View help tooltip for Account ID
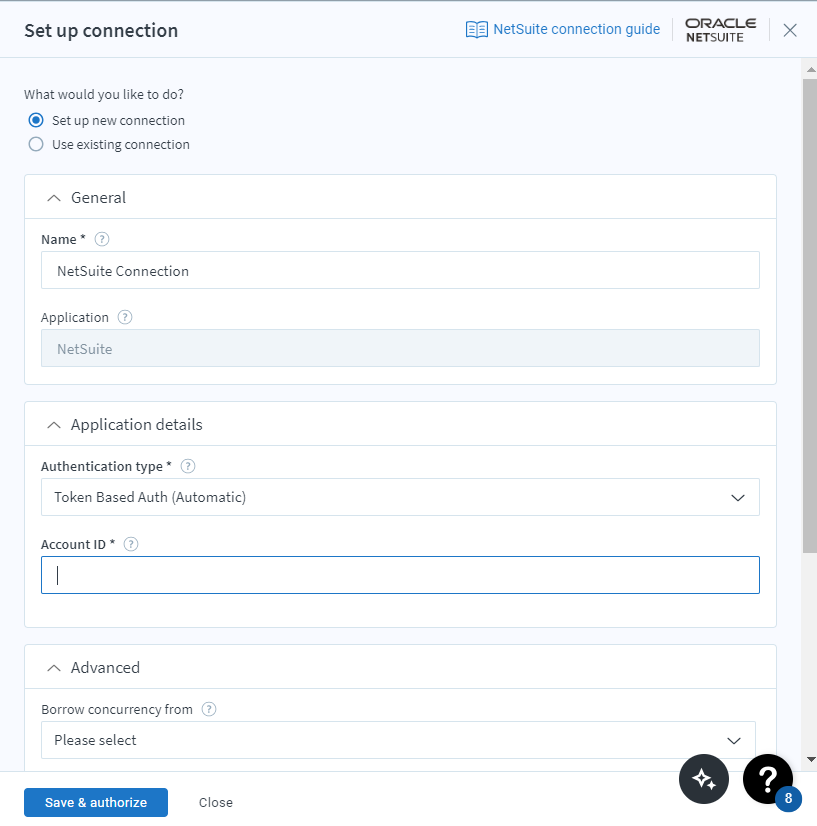The height and width of the screenshot is (826, 817). point(130,544)
